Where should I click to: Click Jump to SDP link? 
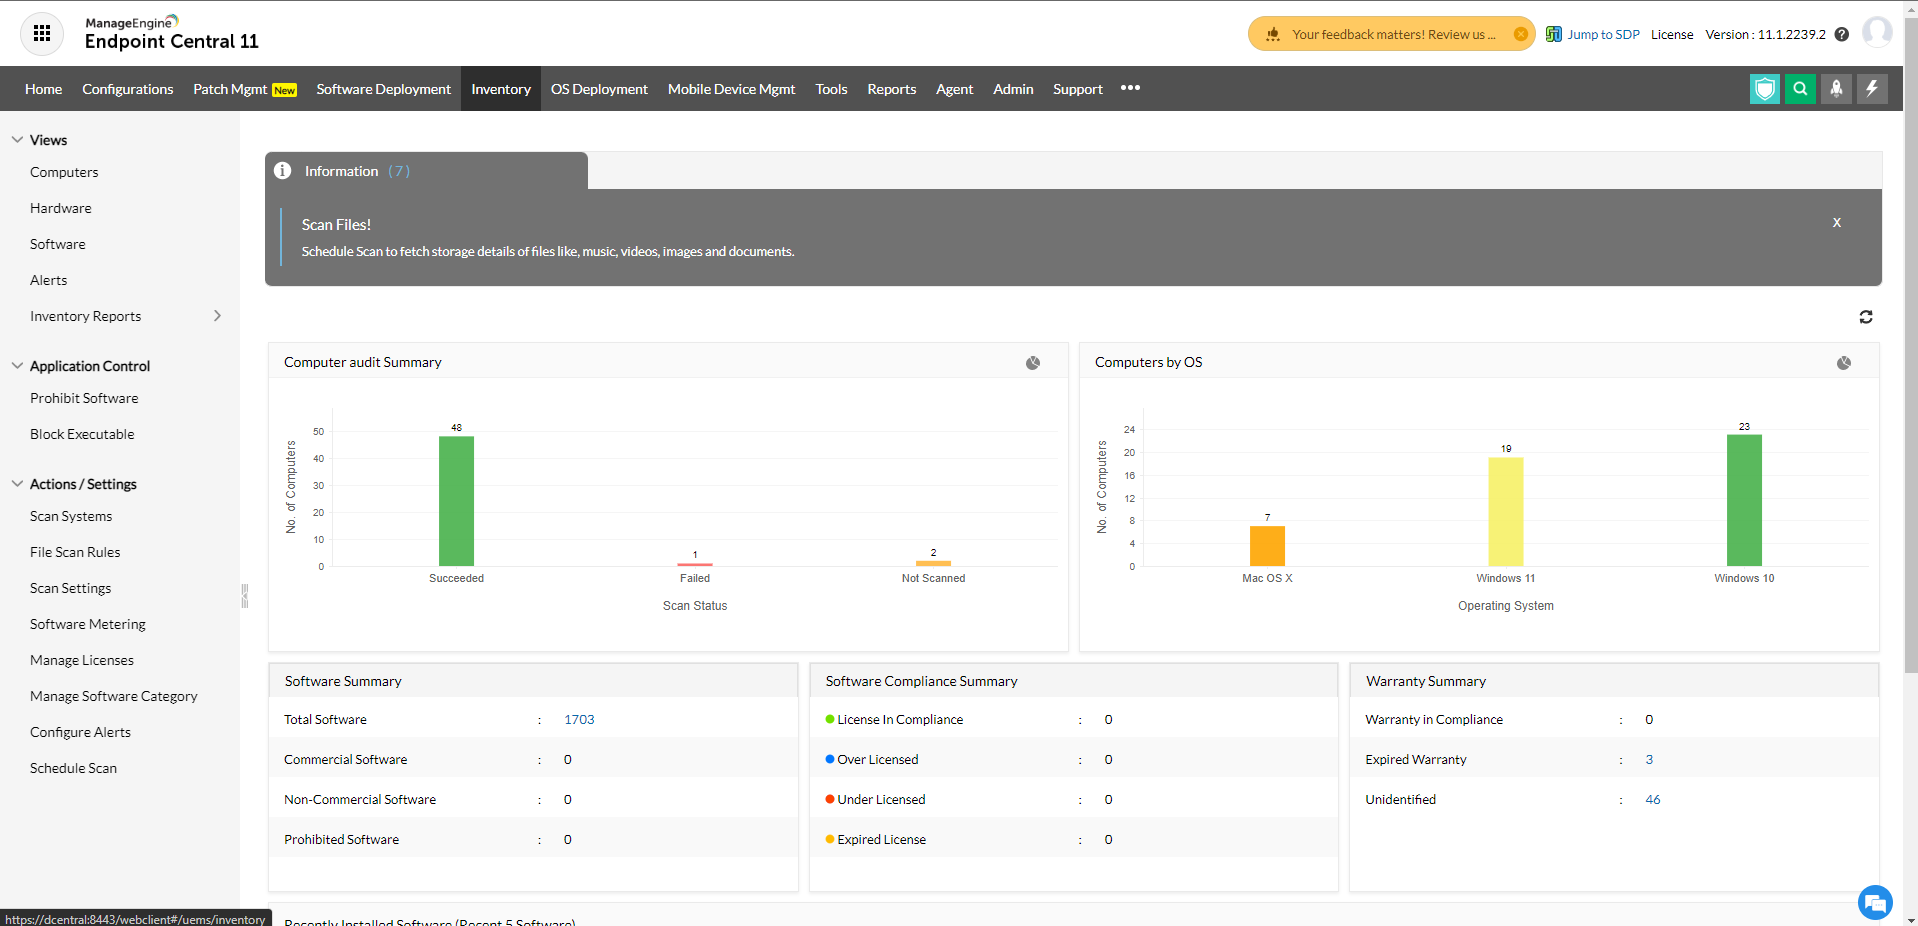[x=1602, y=35]
